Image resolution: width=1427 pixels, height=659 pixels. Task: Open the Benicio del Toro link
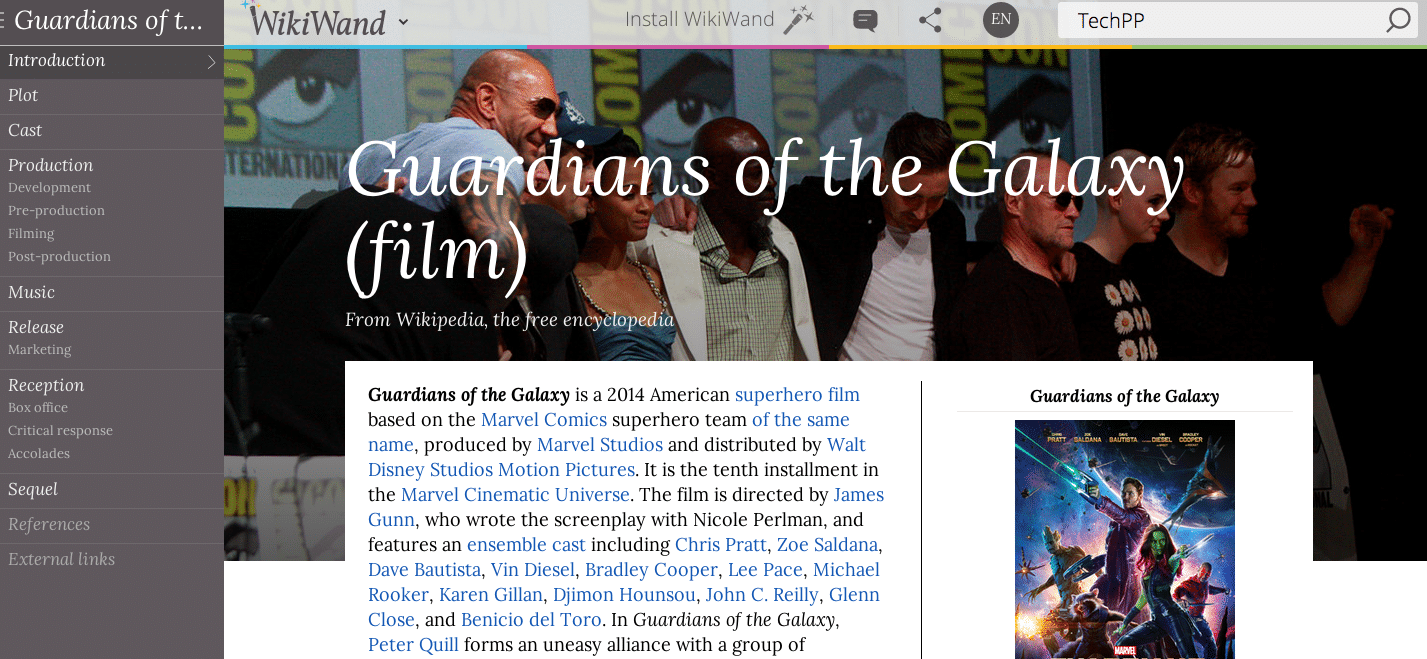click(533, 619)
